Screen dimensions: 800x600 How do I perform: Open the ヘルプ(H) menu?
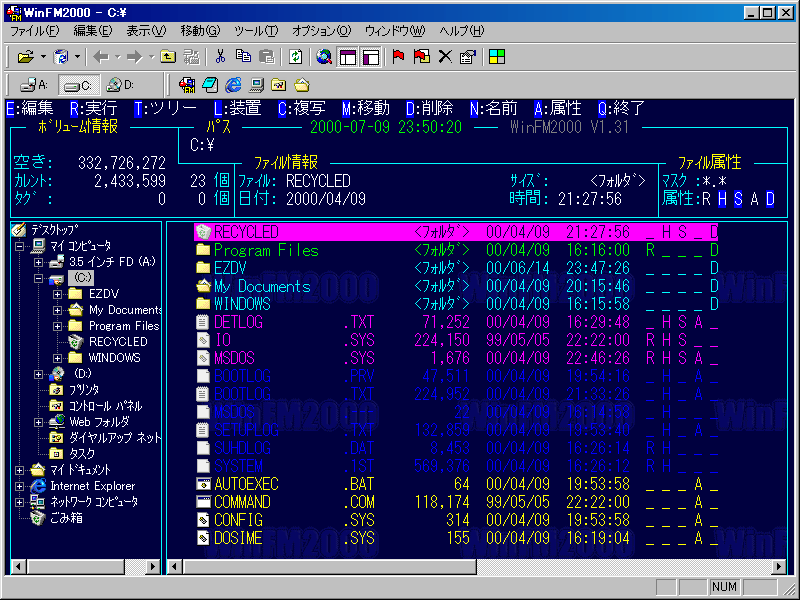pyautogui.click(x=462, y=31)
